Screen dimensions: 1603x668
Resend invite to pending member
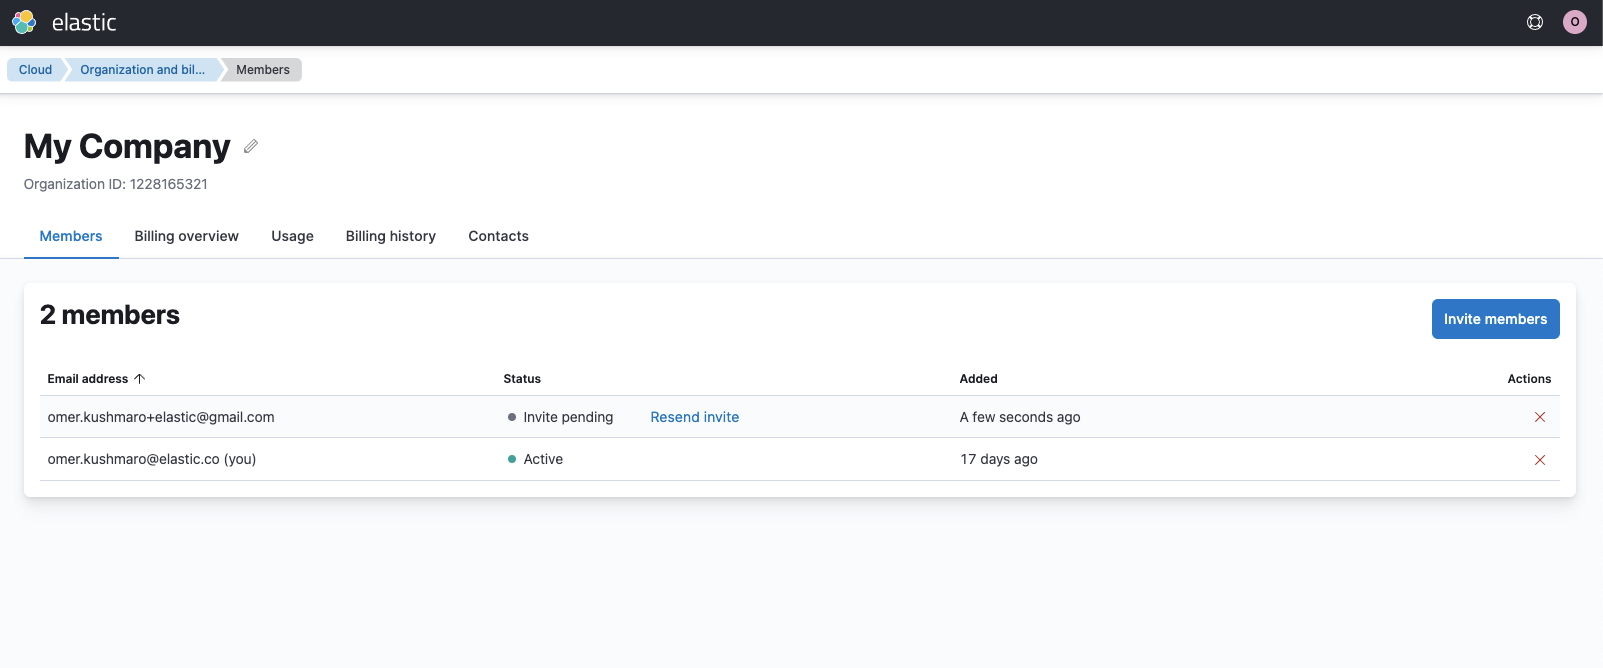[695, 417]
